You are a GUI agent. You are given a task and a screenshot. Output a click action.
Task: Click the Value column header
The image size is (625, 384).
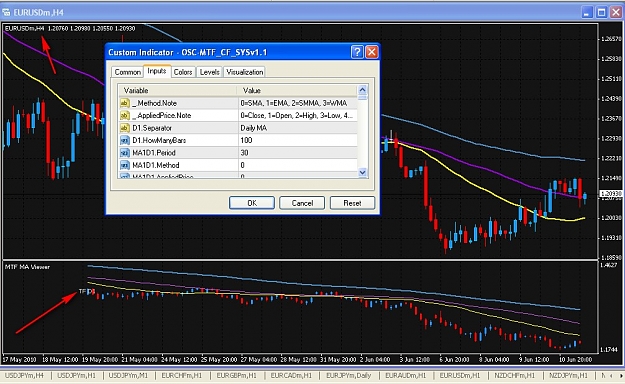(x=297, y=91)
